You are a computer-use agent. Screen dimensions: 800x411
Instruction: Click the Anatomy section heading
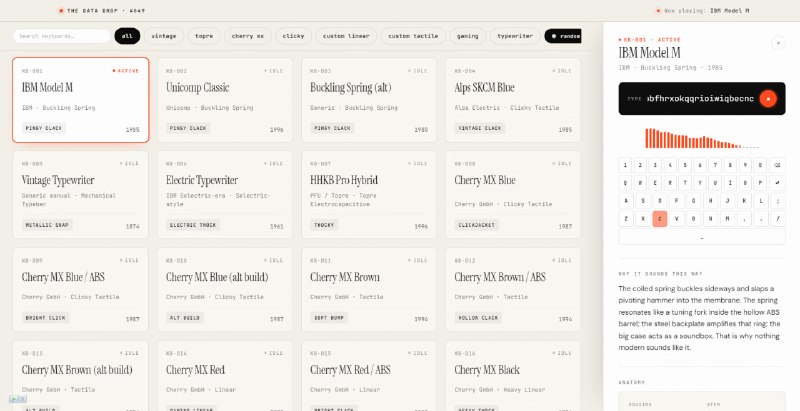(x=632, y=382)
